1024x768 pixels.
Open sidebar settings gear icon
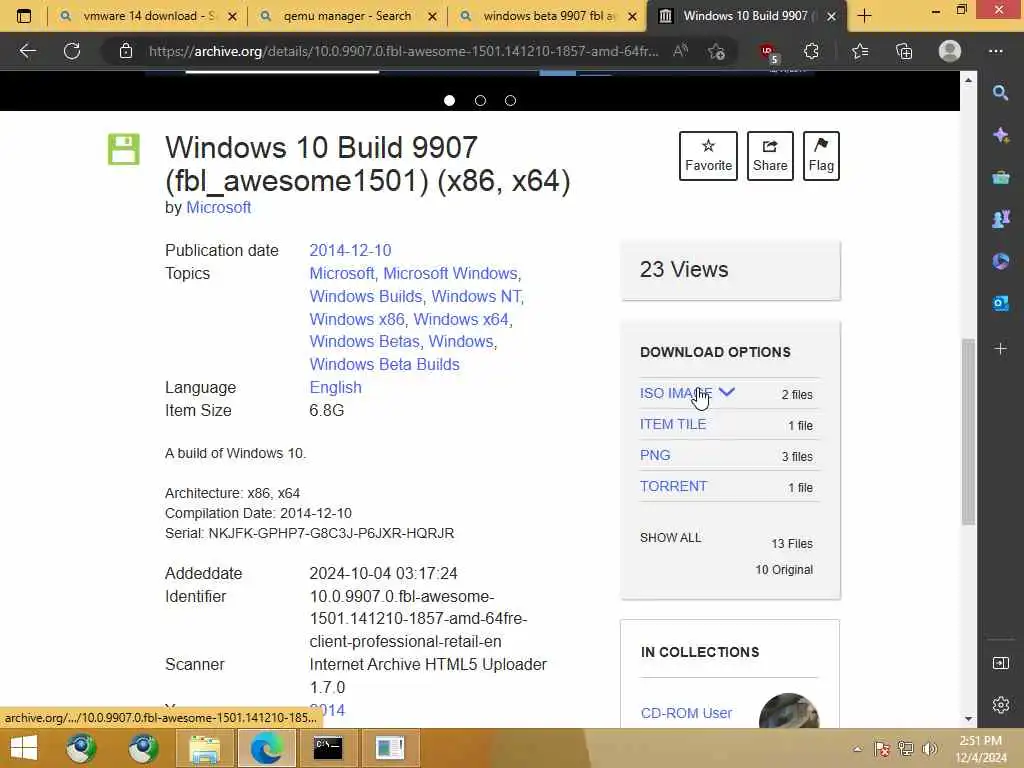pyautogui.click(x=1000, y=705)
